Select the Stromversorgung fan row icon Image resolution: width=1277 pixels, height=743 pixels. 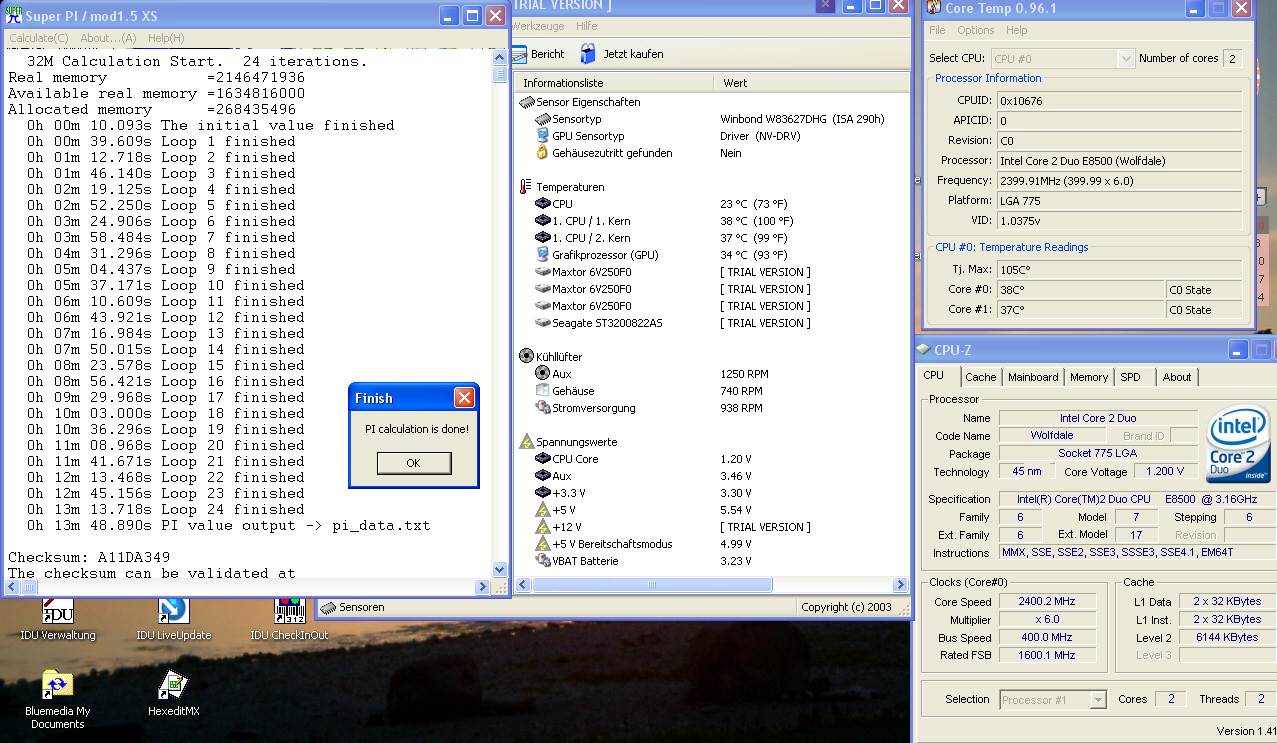click(x=543, y=408)
